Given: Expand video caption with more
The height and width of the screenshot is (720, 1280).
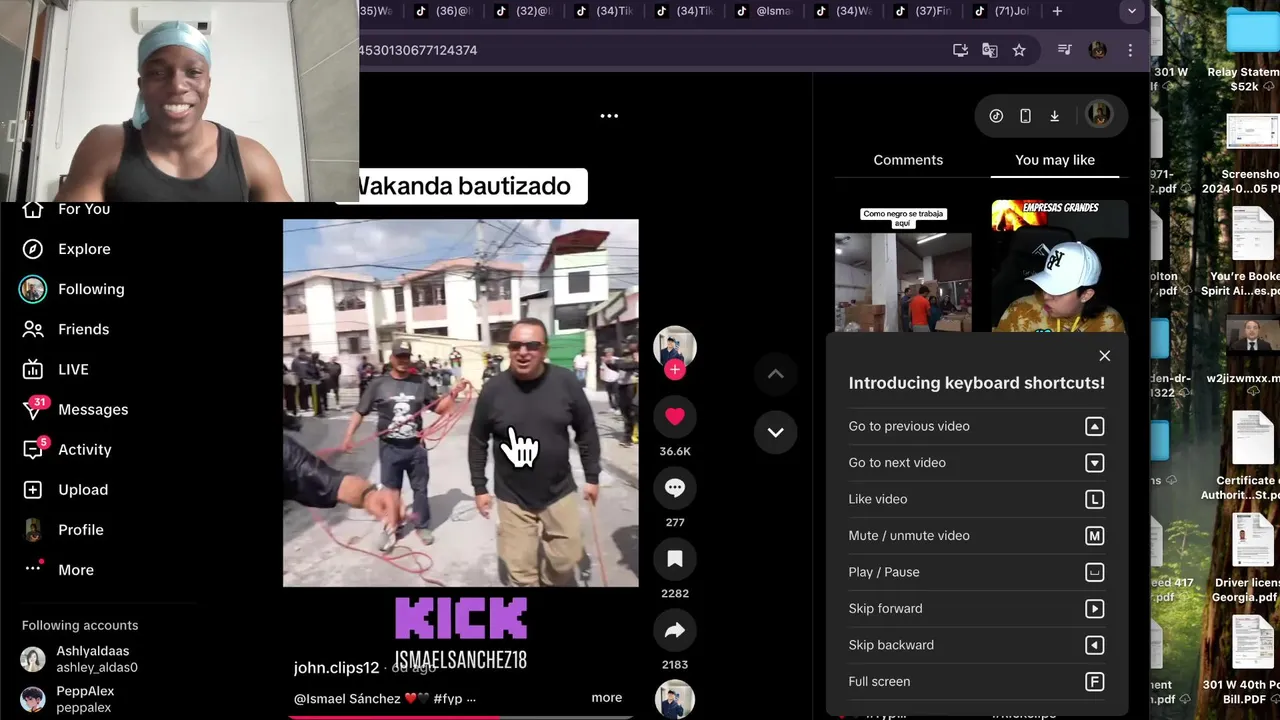Looking at the screenshot, I should coord(607,698).
